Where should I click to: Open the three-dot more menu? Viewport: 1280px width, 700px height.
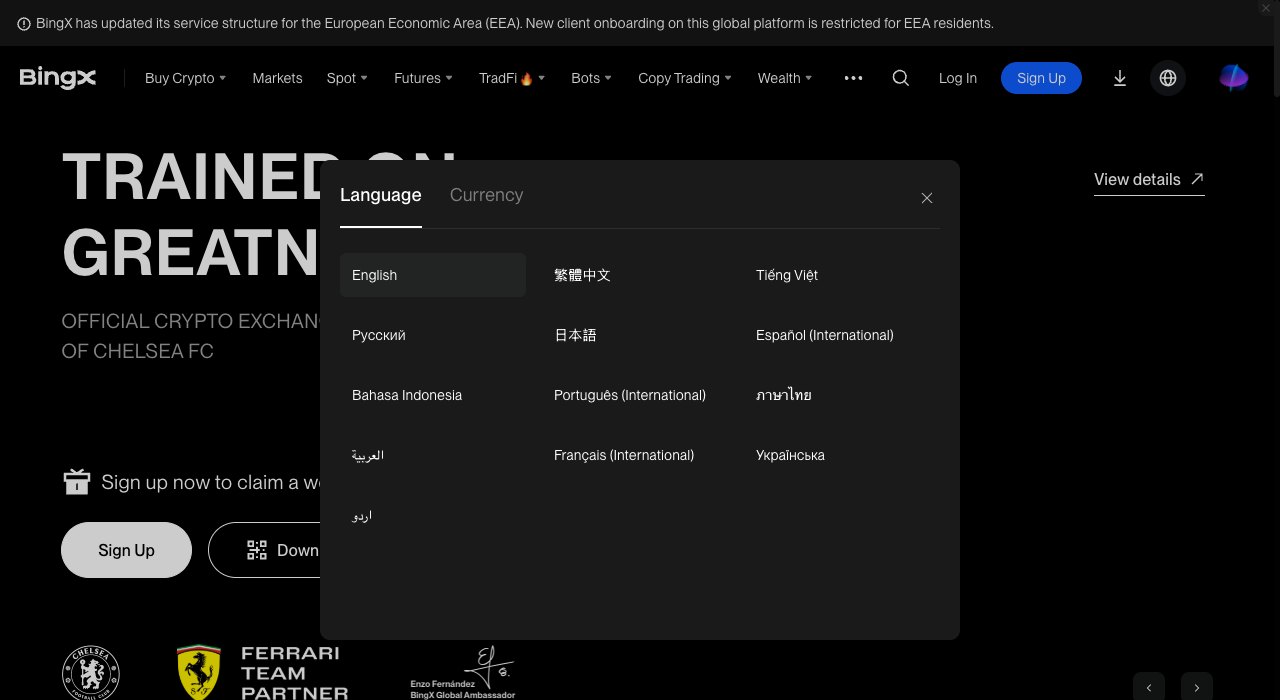point(853,78)
